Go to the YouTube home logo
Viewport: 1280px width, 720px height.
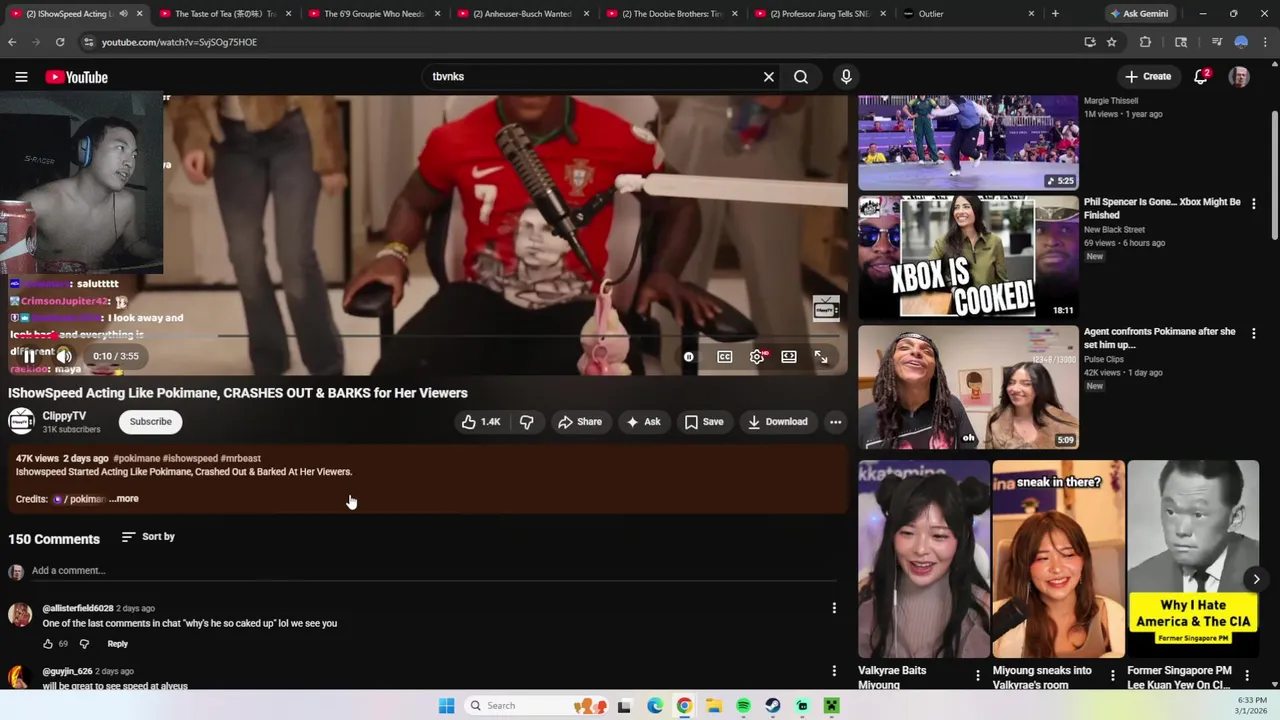pyautogui.click(x=76, y=77)
